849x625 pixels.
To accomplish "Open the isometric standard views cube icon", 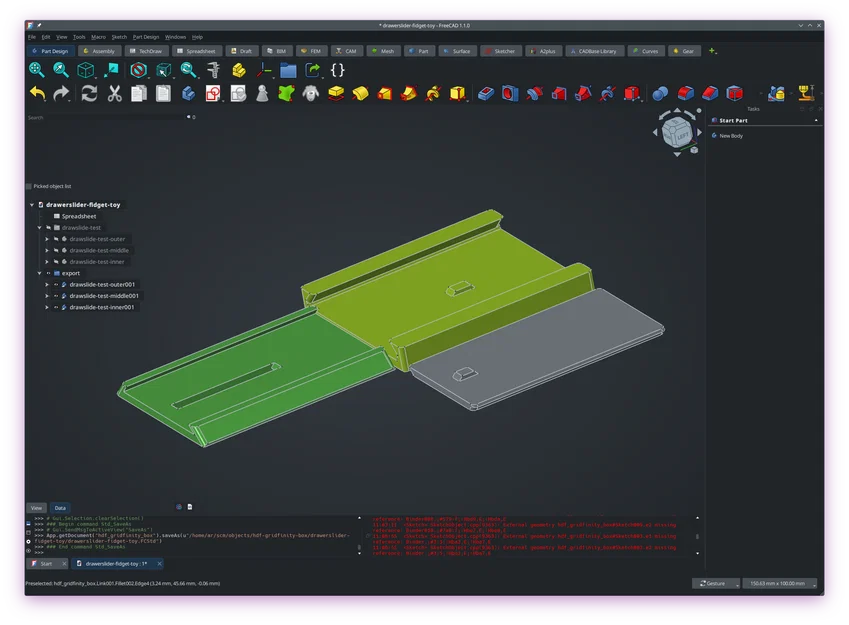I will pos(86,70).
